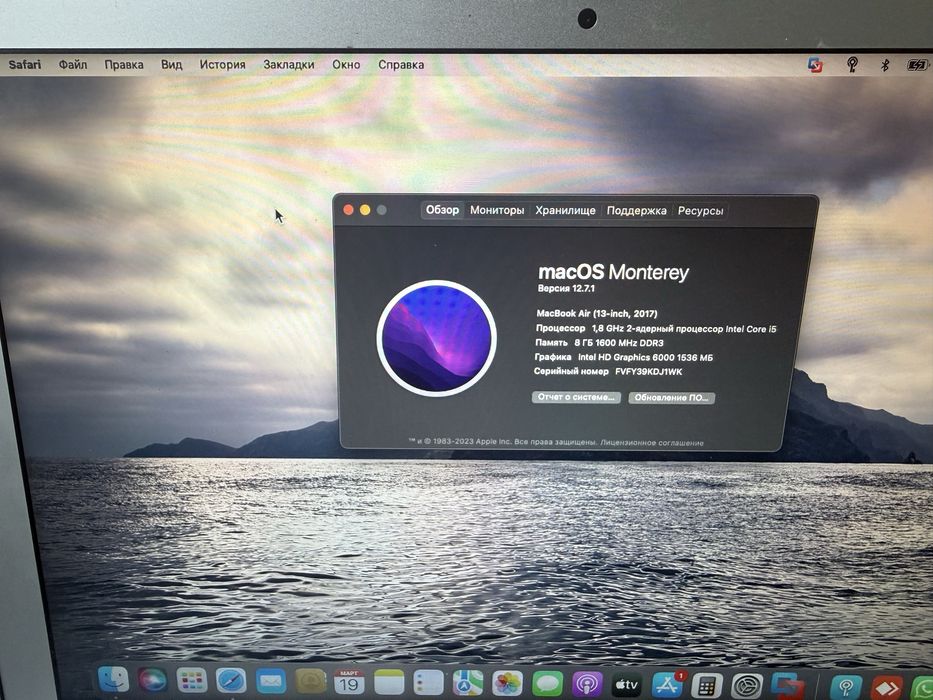Open Contacts from the Dock
The height and width of the screenshot is (700, 933).
point(311,682)
